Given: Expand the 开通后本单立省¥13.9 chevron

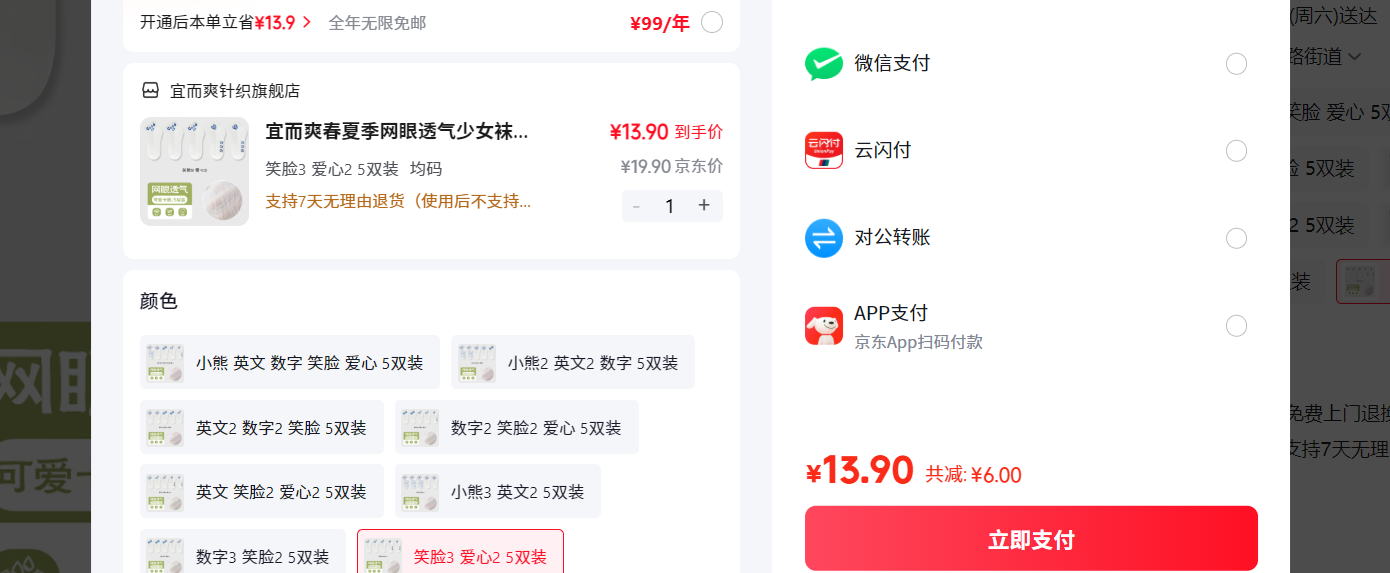Looking at the screenshot, I should [307, 22].
